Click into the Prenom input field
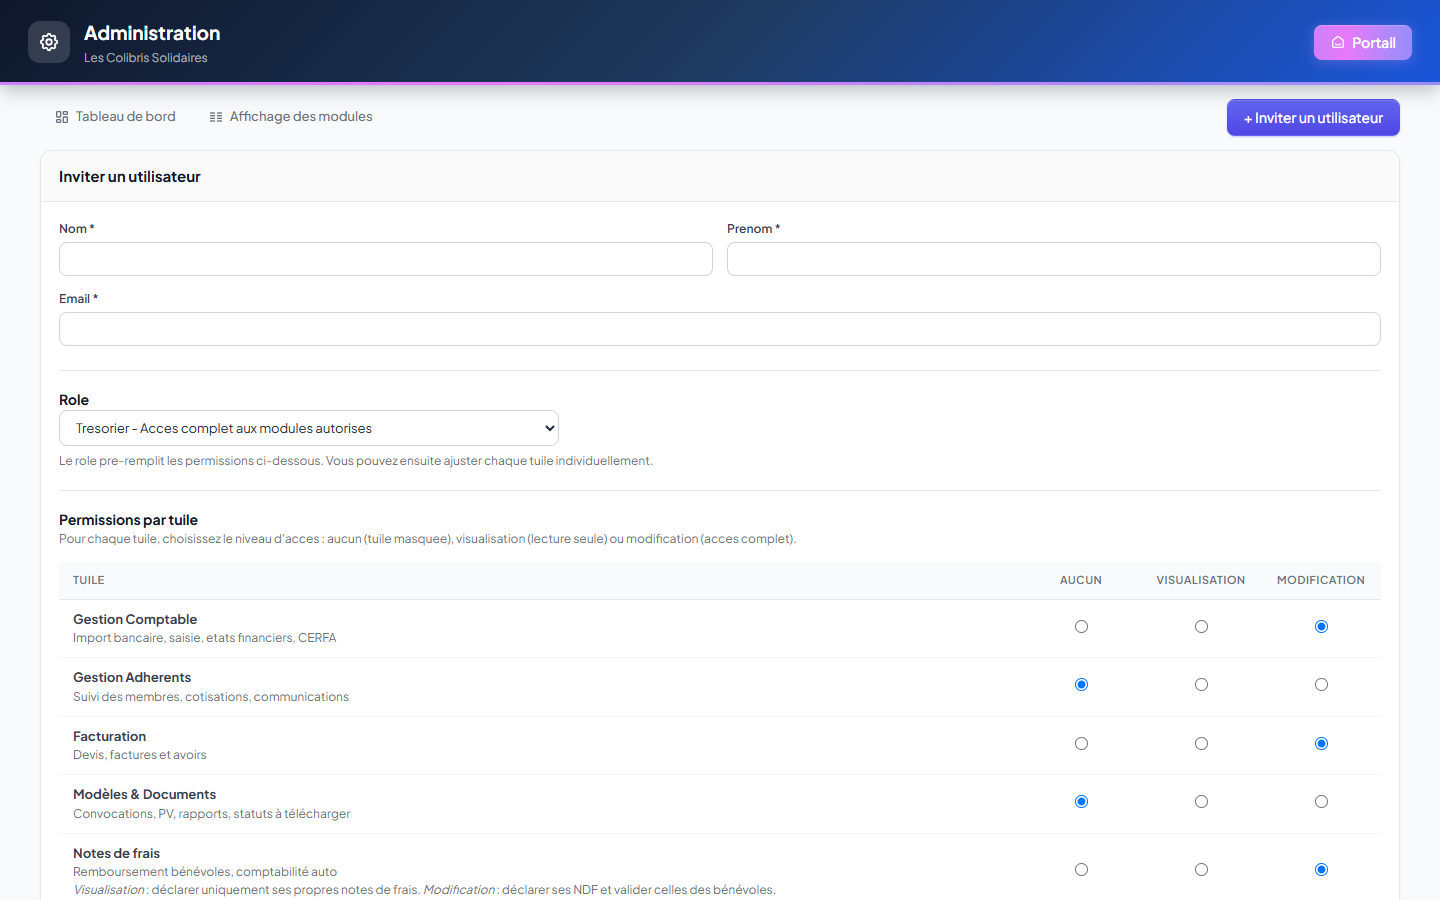 coord(1054,259)
